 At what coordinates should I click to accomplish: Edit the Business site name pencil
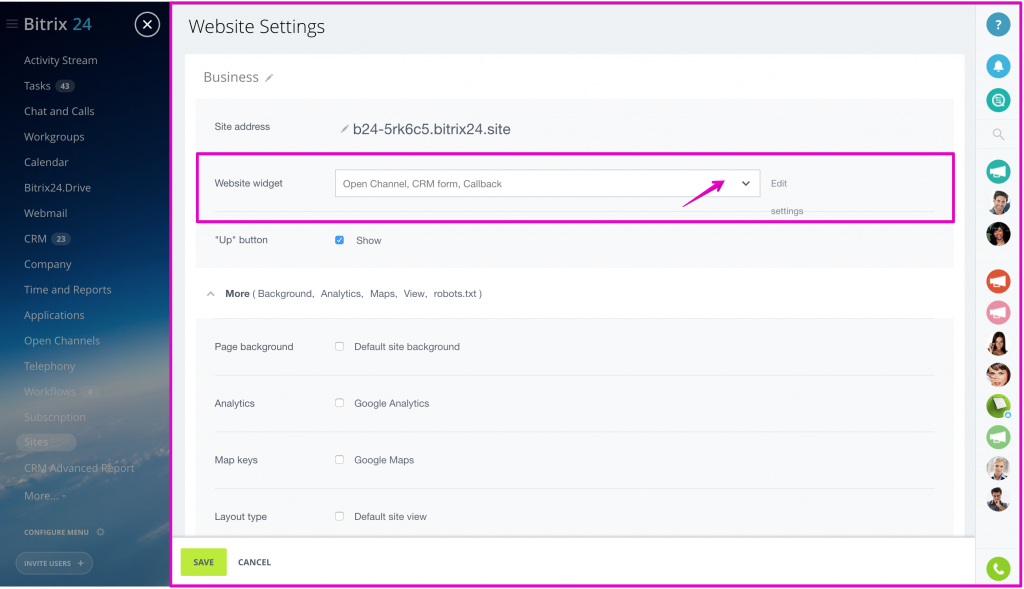269,78
